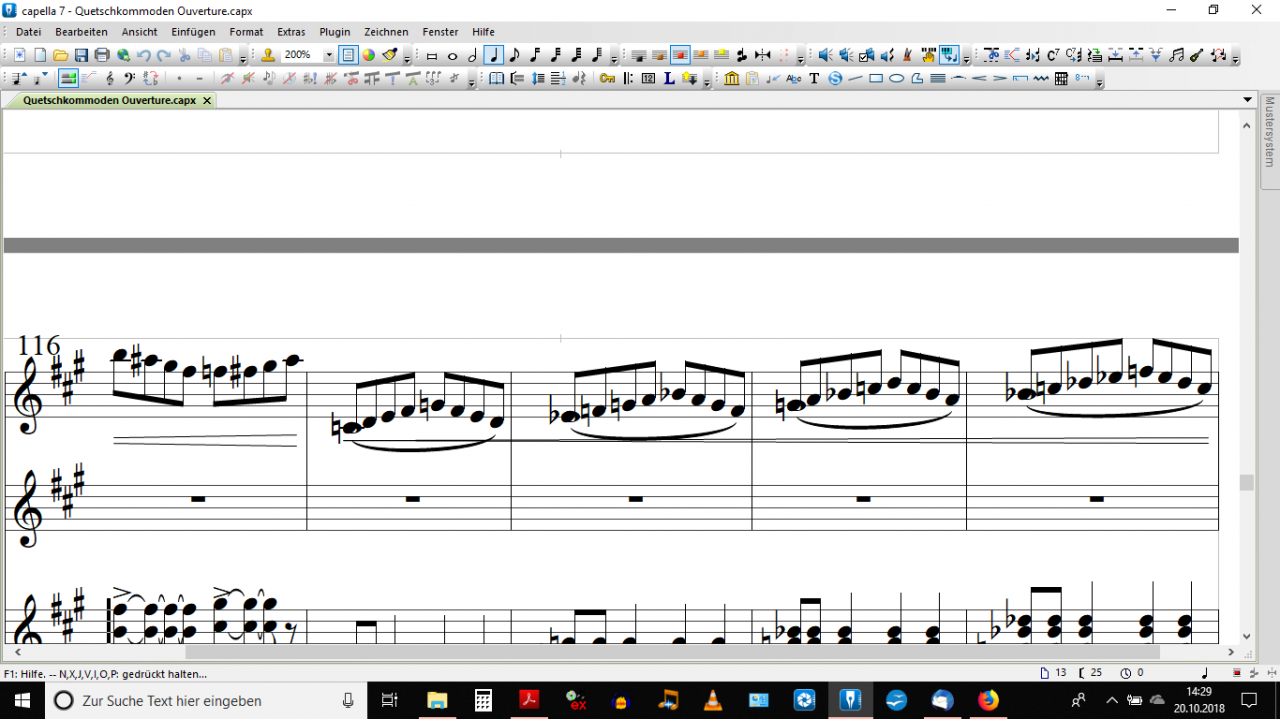This screenshot has height=719, width=1280.
Task: Click the redo arrow icon
Action: (164, 55)
